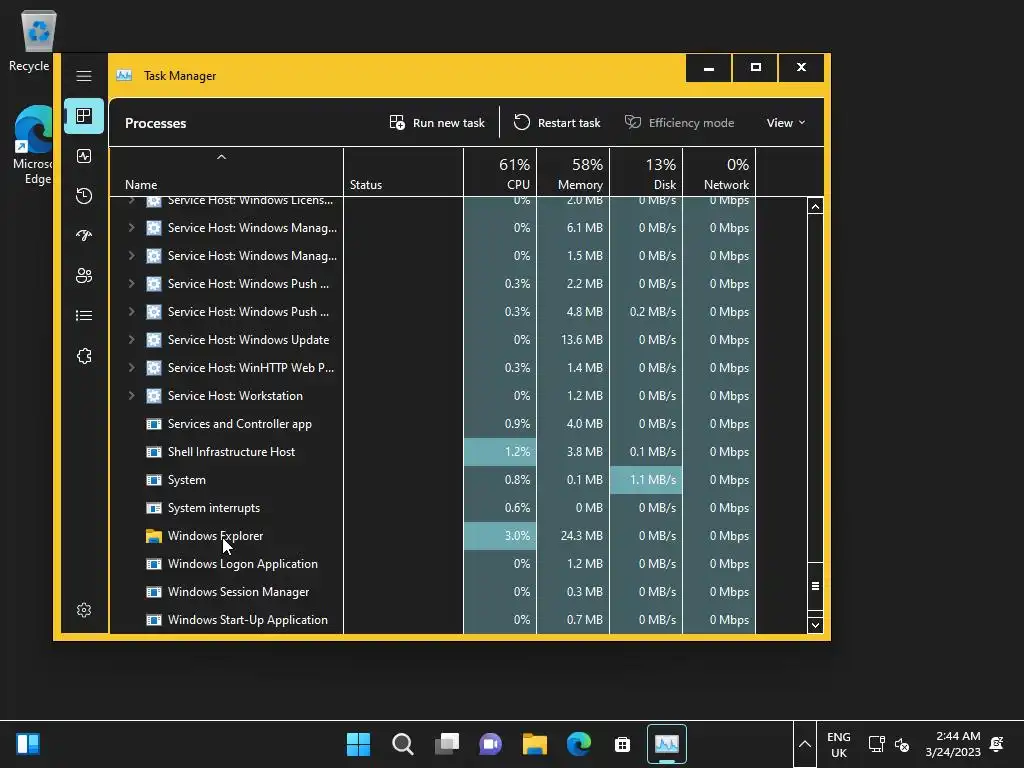This screenshot has width=1024, height=768.
Task: Open taskbar Search
Action: click(x=402, y=744)
